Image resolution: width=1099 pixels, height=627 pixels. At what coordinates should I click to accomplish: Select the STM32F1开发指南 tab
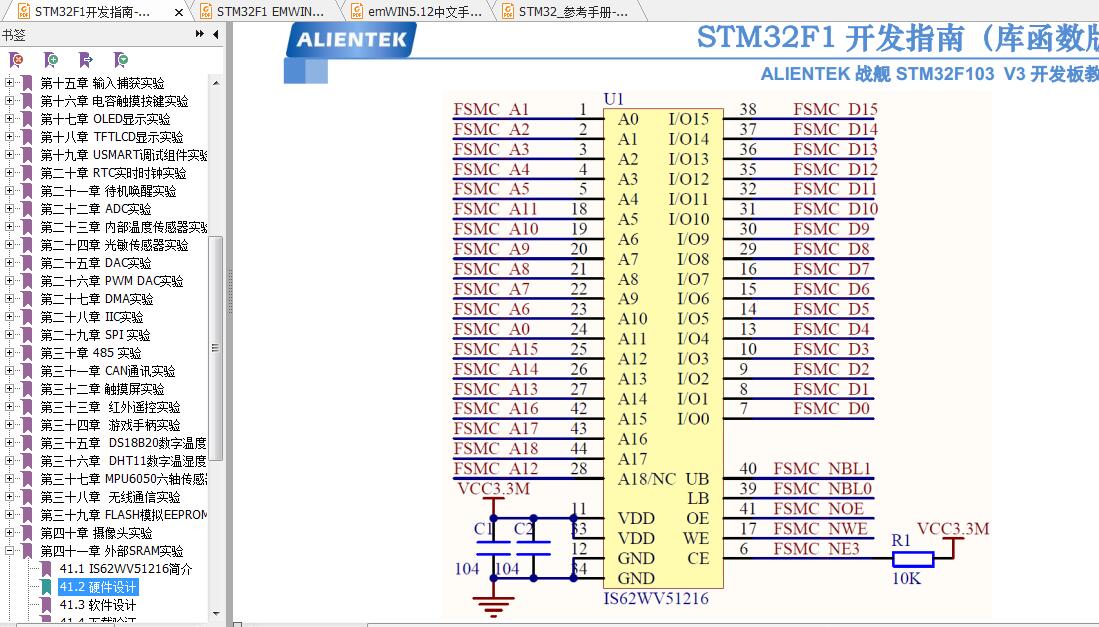click(x=93, y=11)
